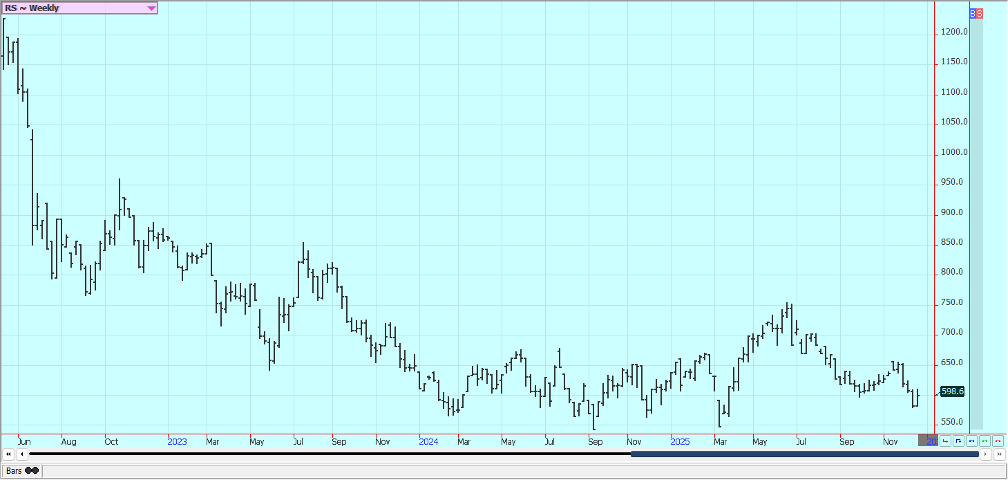Image resolution: width=1008 pixels, height=480 pixels.
Task: Step the chart back one bar
Action: click(x=22, y=454)
